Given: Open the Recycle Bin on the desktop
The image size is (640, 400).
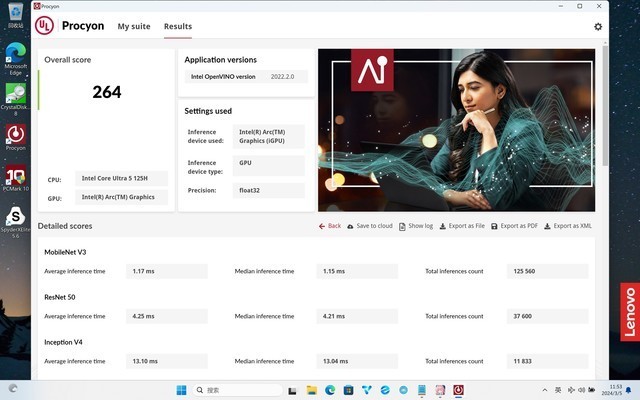Looking at the screenshot, I should click(x=15, y=14).
